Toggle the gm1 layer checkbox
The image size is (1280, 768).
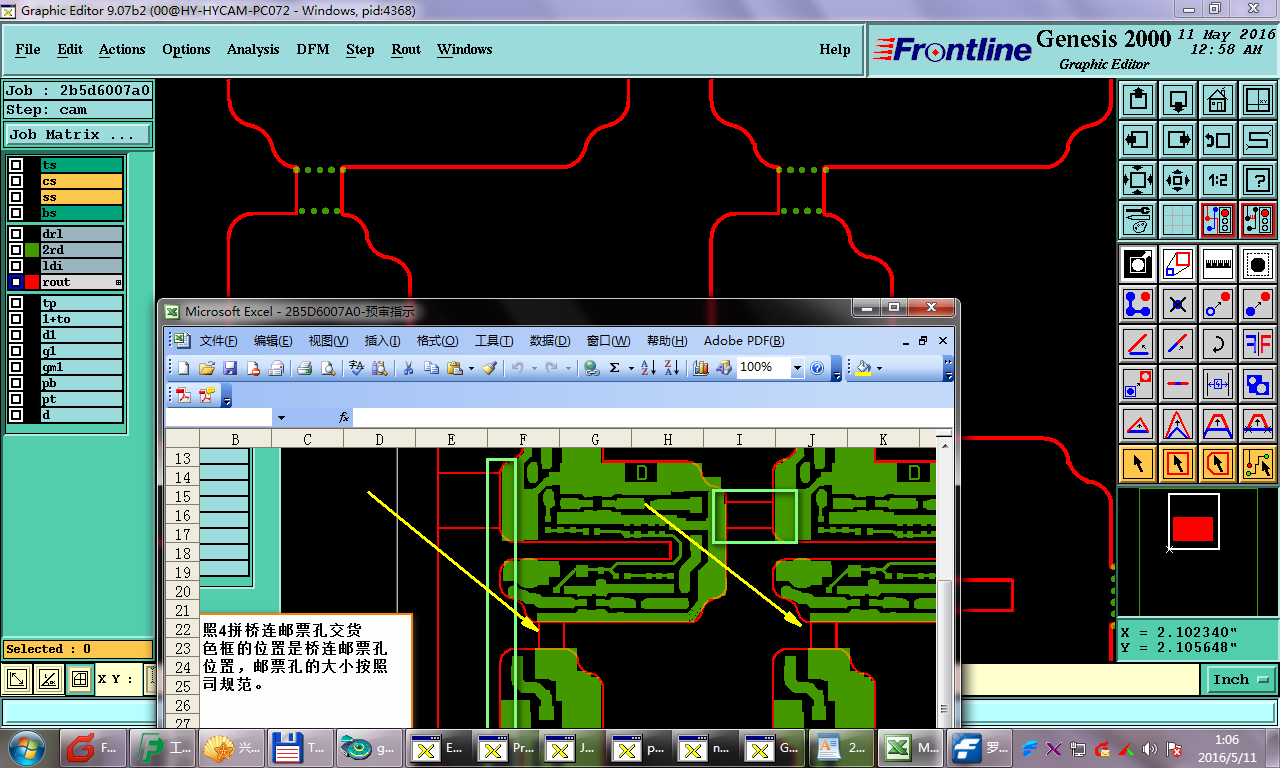point(16,367)
